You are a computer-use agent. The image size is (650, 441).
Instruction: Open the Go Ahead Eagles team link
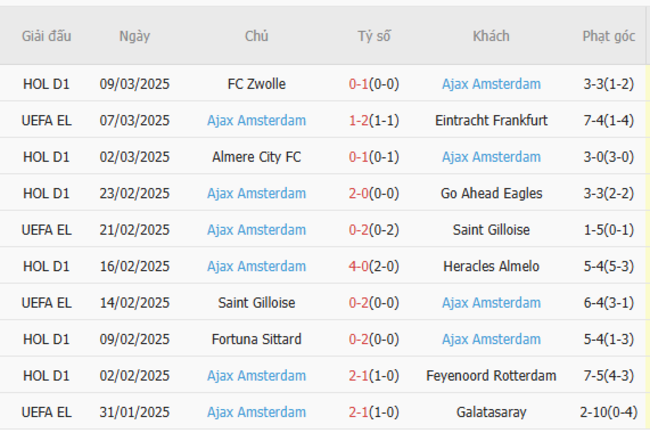pyautogui.click(x=491, y=193)
